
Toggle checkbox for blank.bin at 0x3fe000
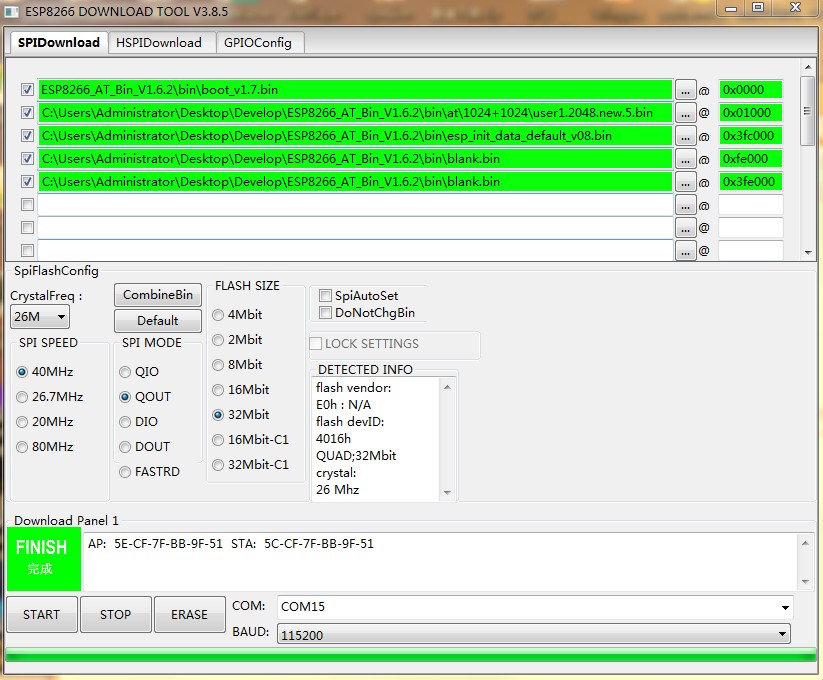(x=27, y=182)
